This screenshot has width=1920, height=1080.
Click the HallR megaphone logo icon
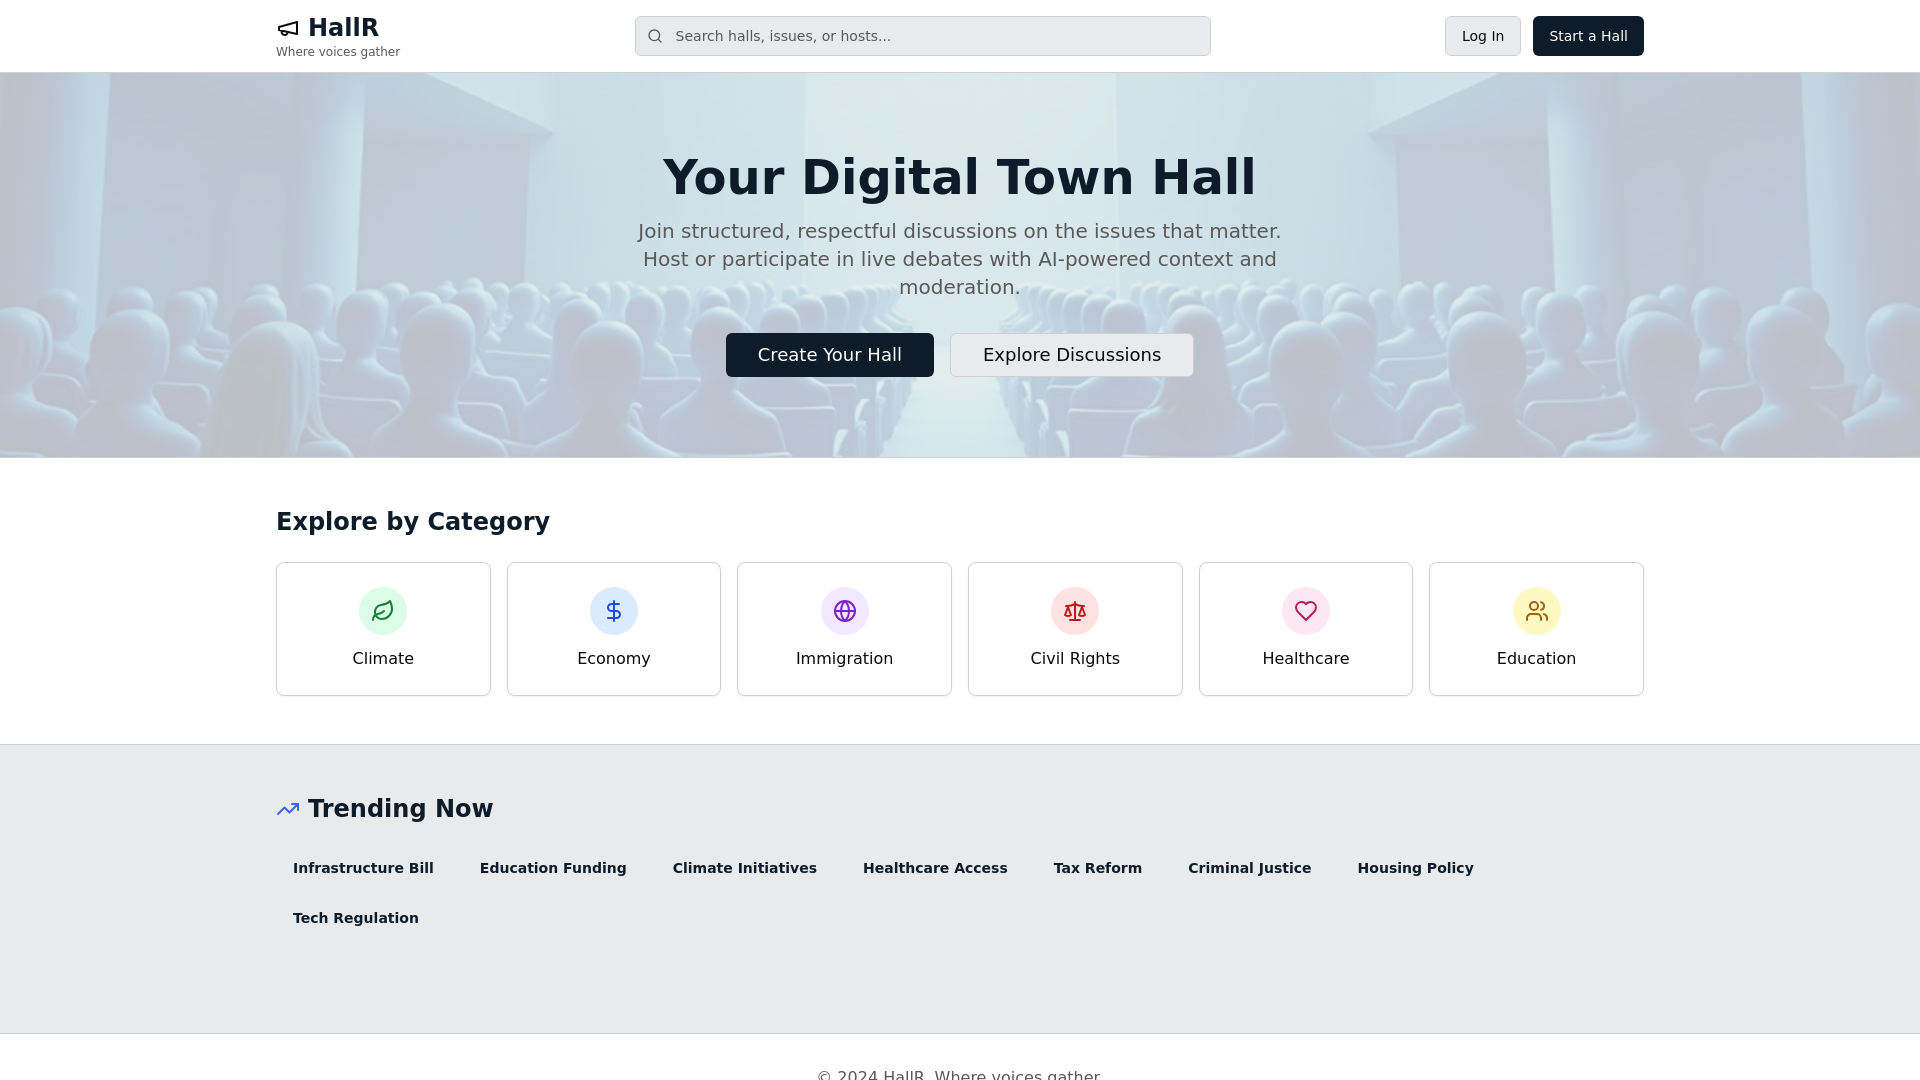click(288, 28)
